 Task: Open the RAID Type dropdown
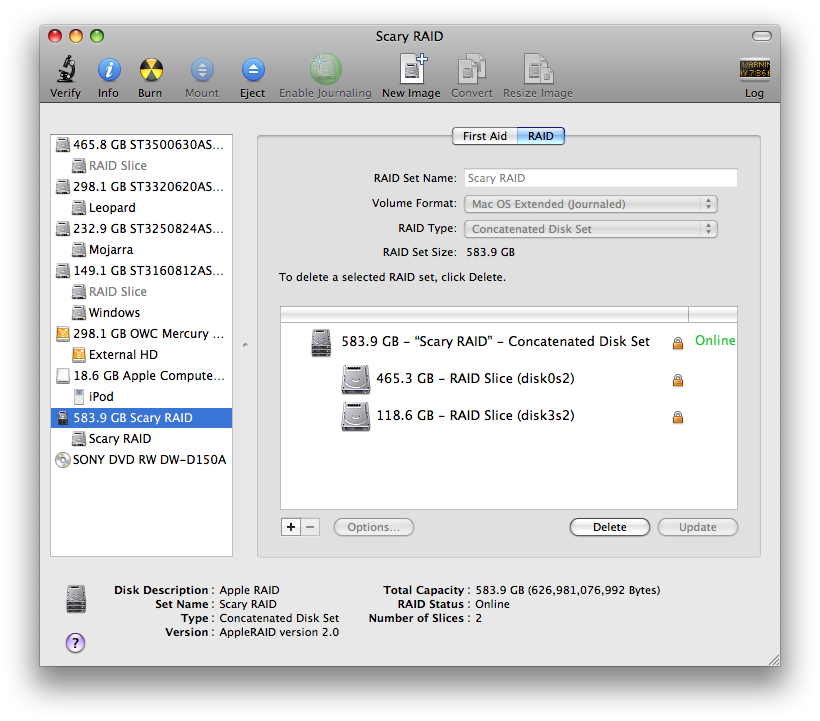(590, 229)
